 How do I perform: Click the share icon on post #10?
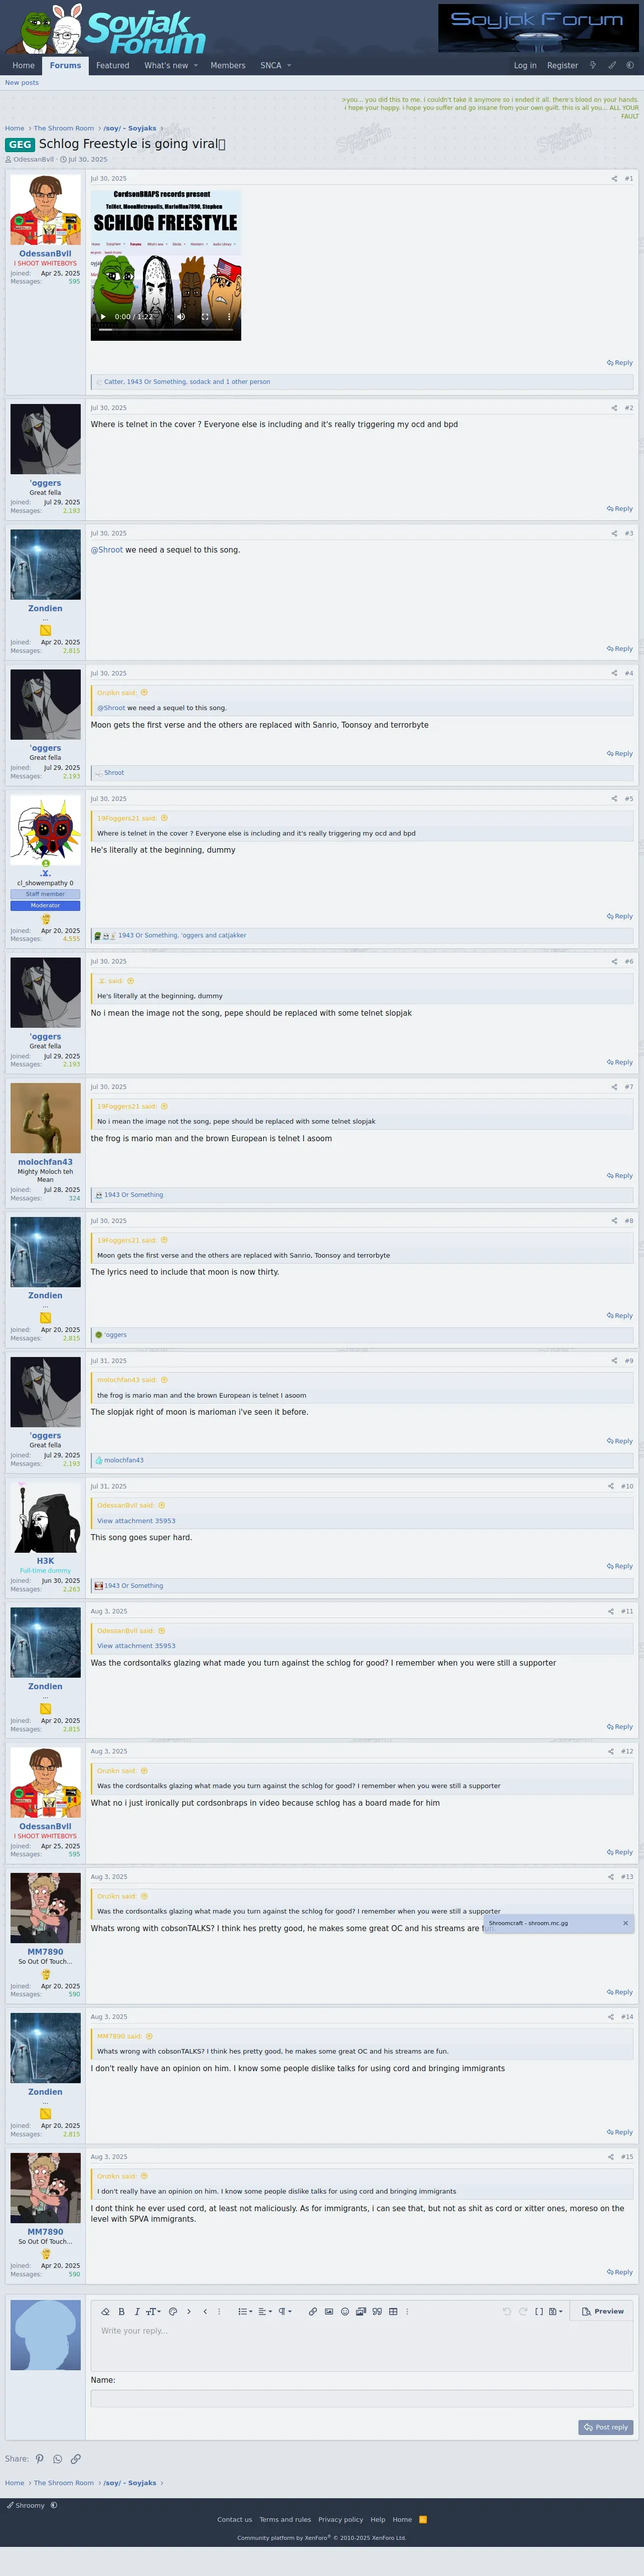pos(611,1486)
